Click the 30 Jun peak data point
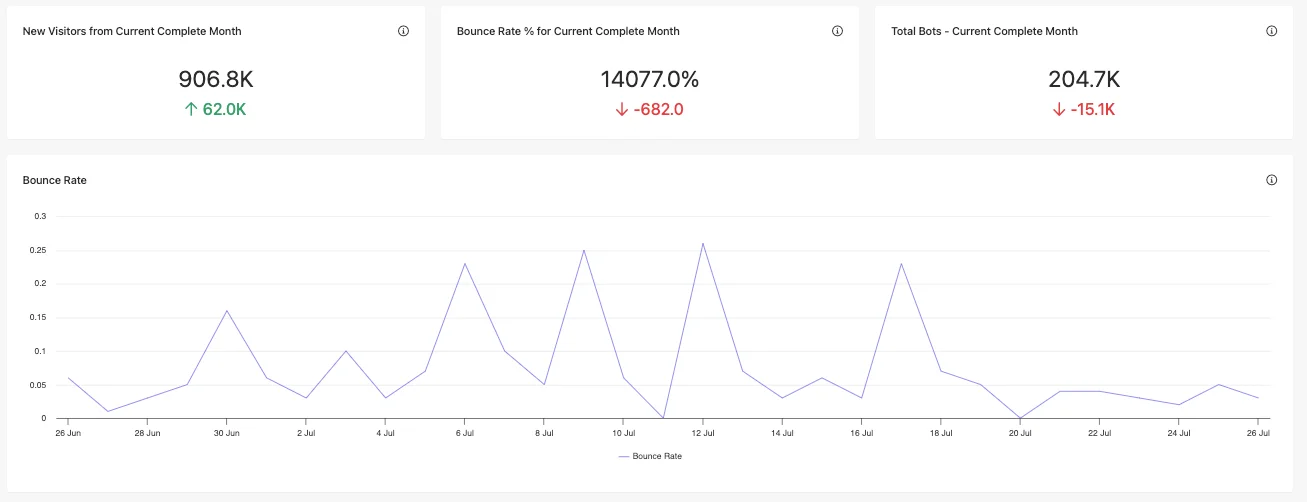The height and width of the screenshot is (502, 1307). [x=226, y=310]
